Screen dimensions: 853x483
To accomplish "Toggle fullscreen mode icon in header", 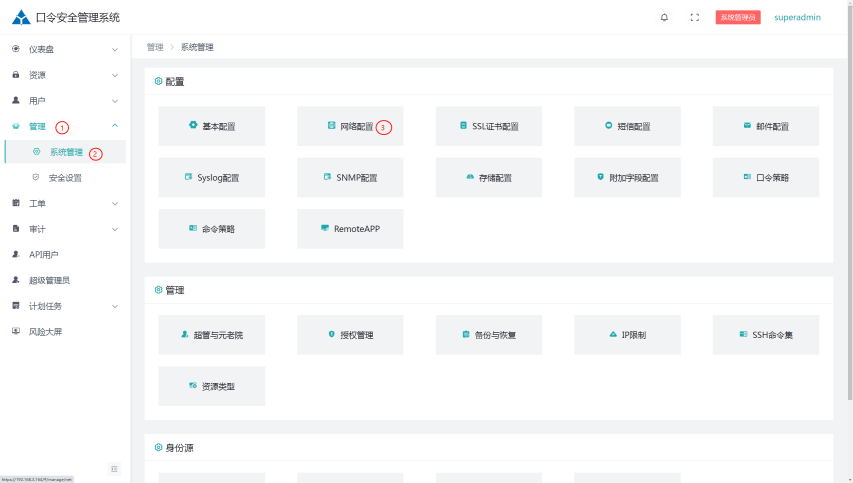I will (695, 17).
